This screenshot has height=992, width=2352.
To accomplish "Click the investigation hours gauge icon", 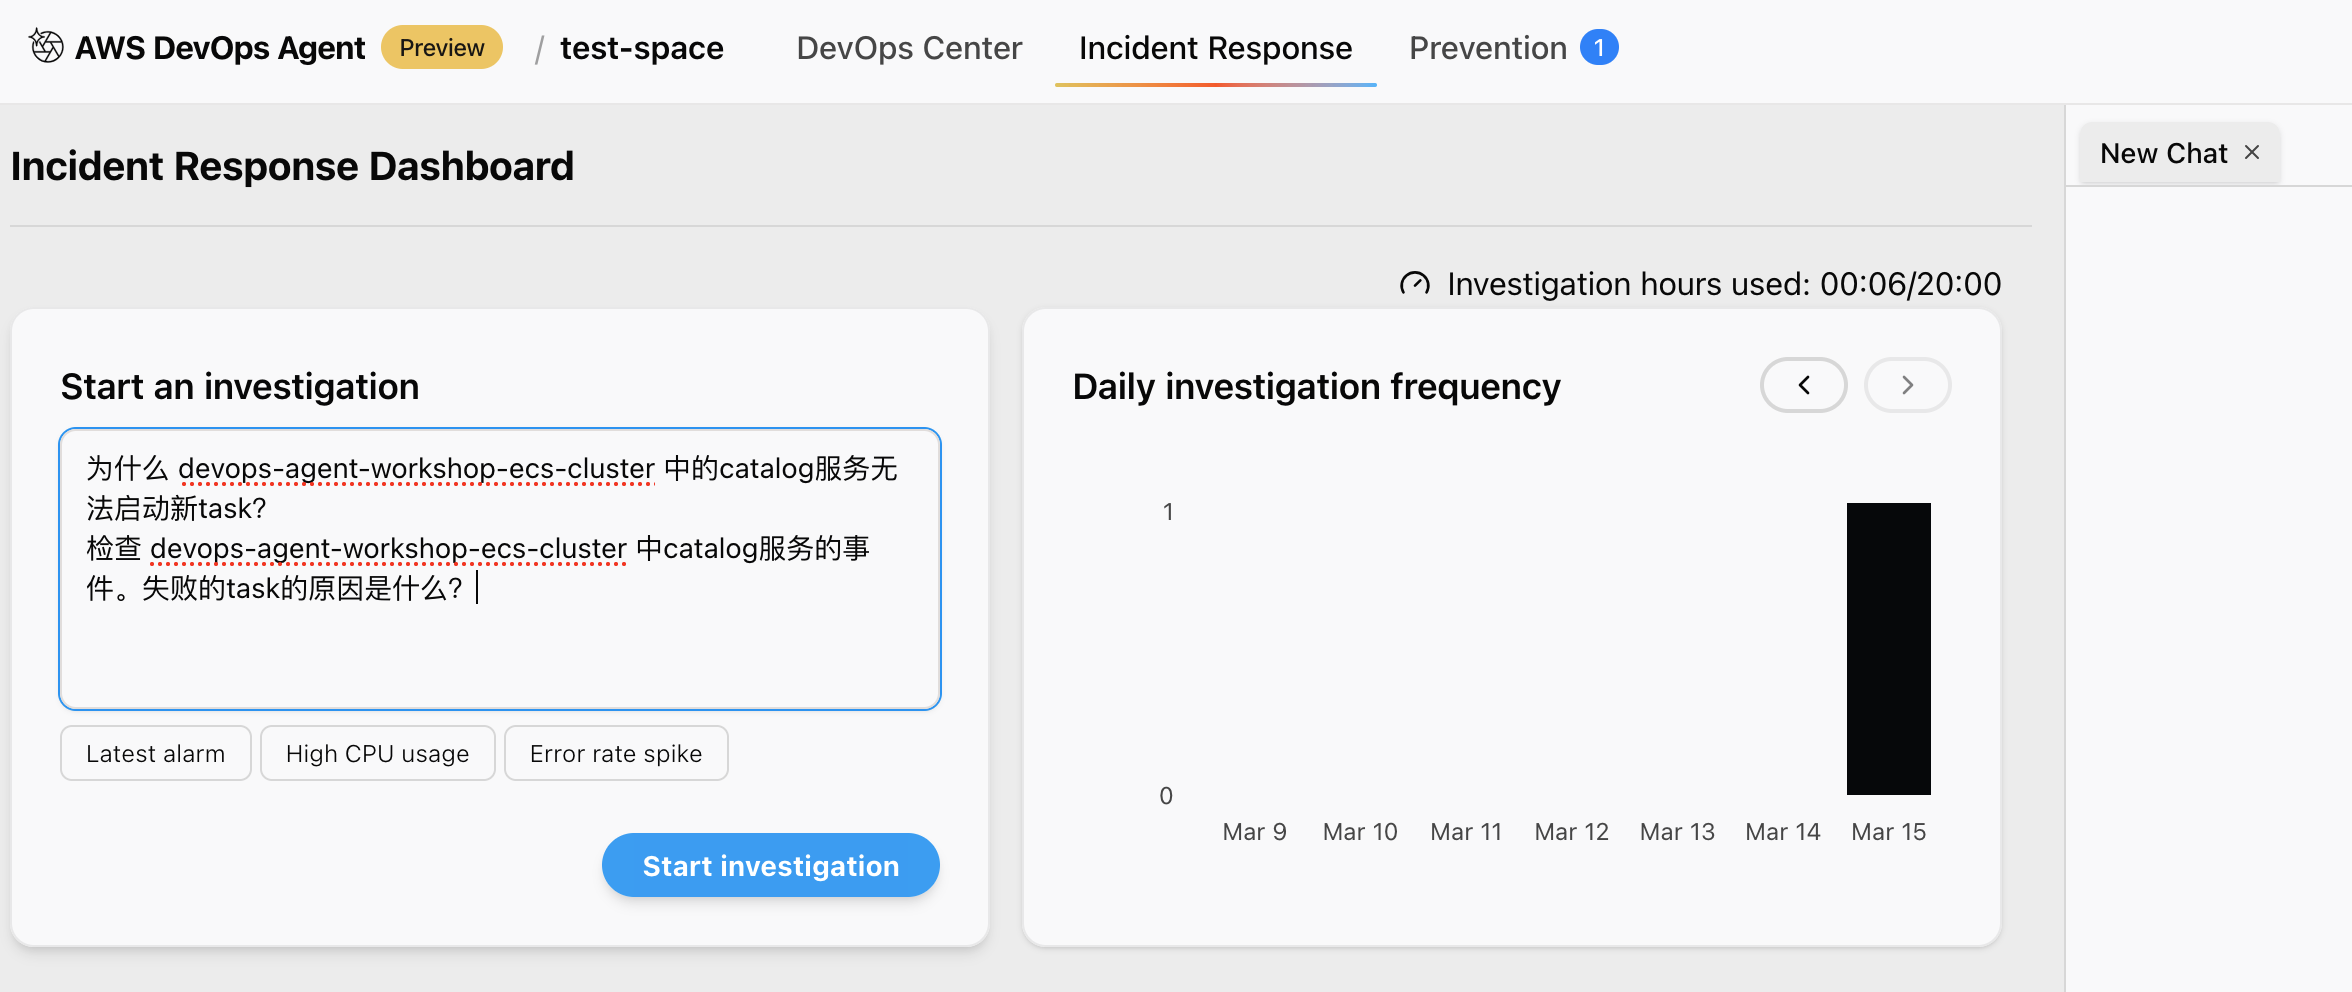I will point(1414,285).
